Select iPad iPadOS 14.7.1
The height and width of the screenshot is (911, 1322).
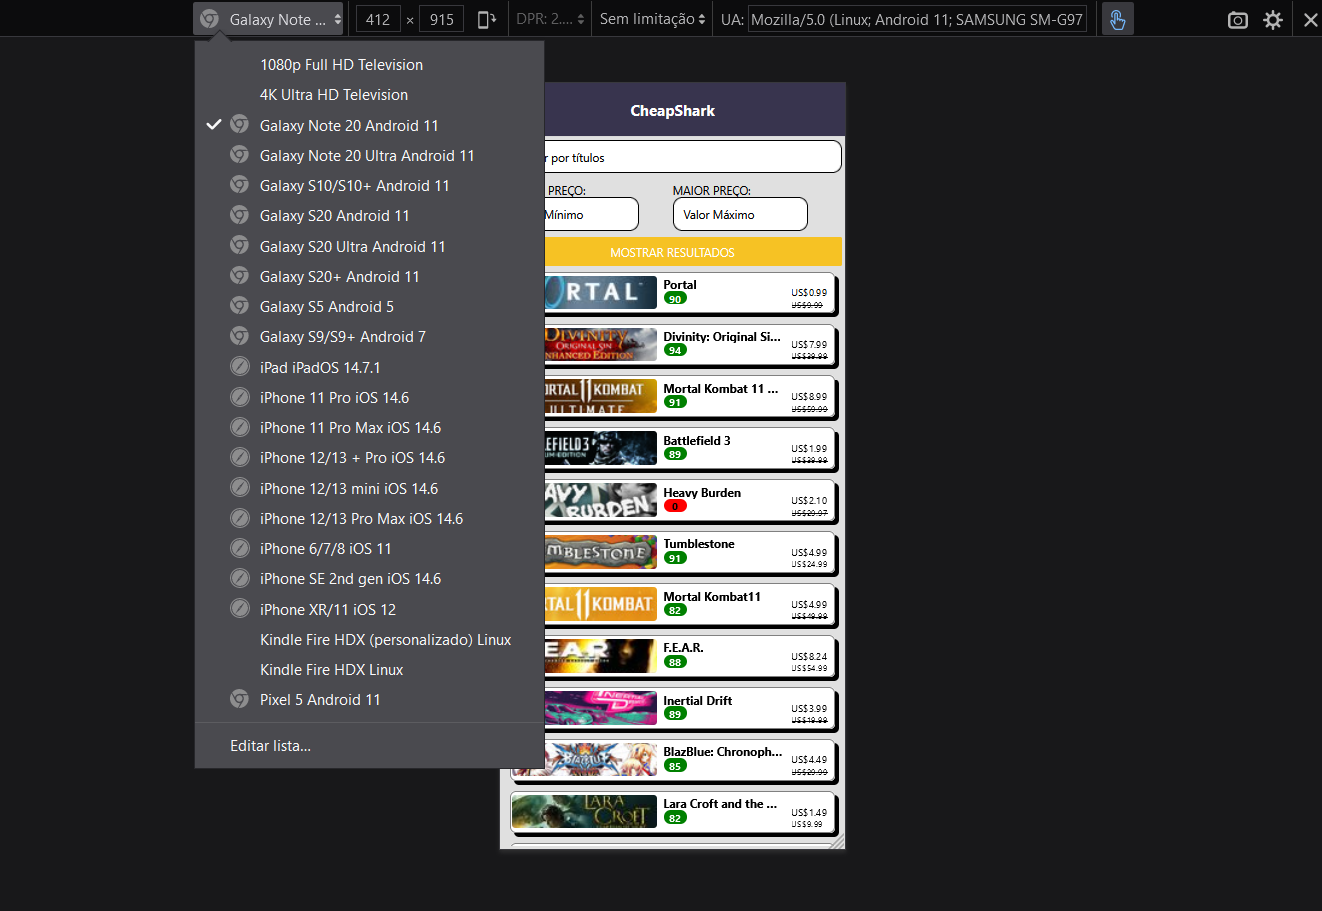tap(369, 368)
